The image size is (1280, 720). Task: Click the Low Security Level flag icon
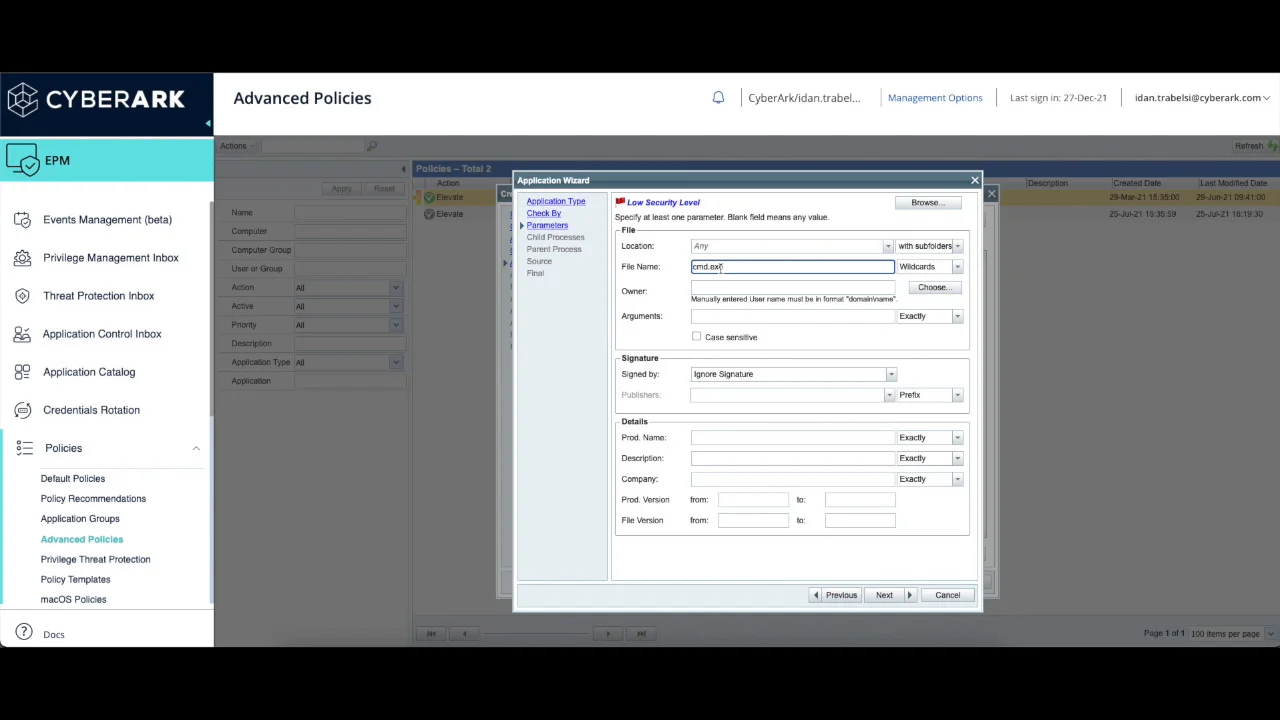pyautogui.click(x=620, y=202)
